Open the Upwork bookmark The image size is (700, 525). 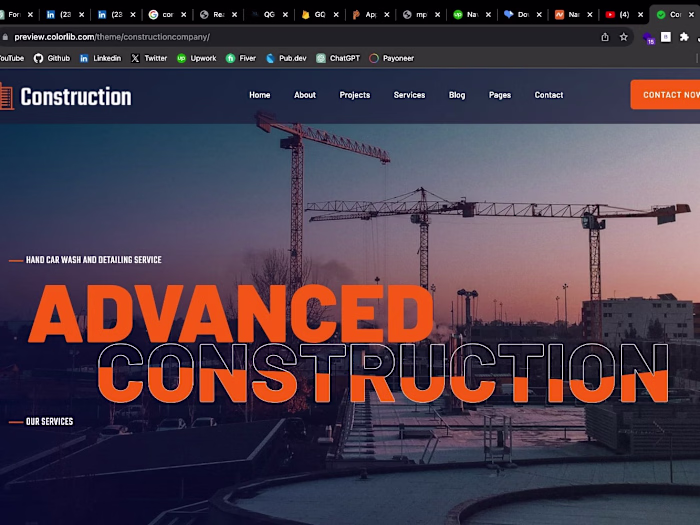pos(196,58)
